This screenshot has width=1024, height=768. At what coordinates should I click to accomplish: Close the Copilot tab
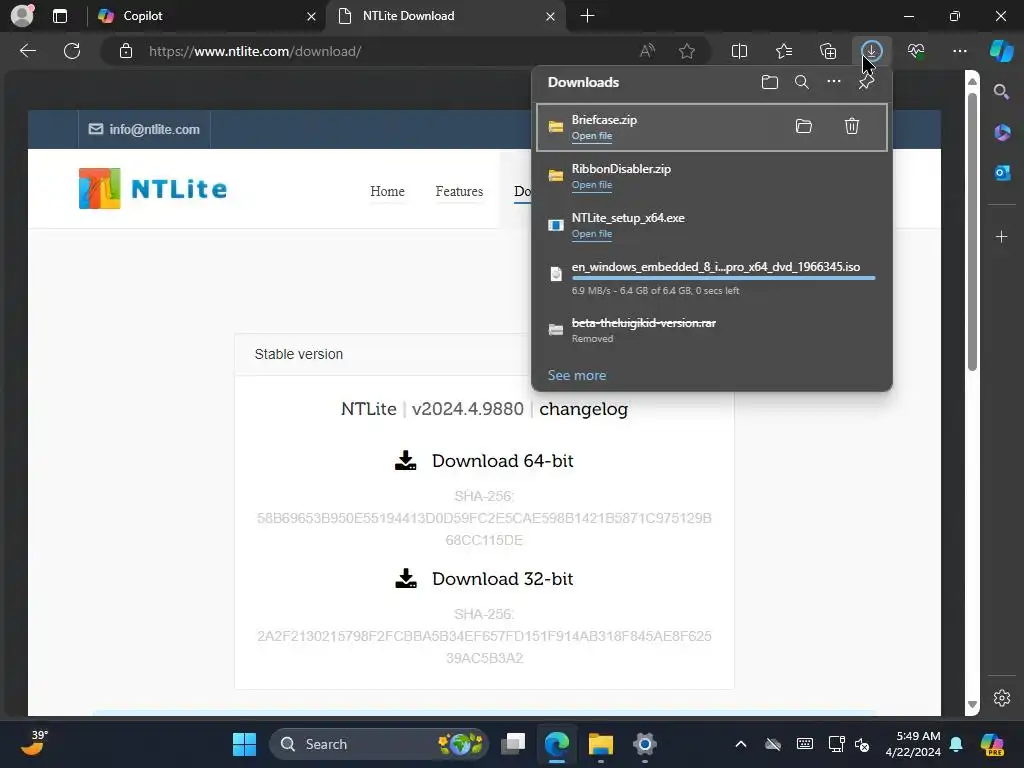[312, 16]
